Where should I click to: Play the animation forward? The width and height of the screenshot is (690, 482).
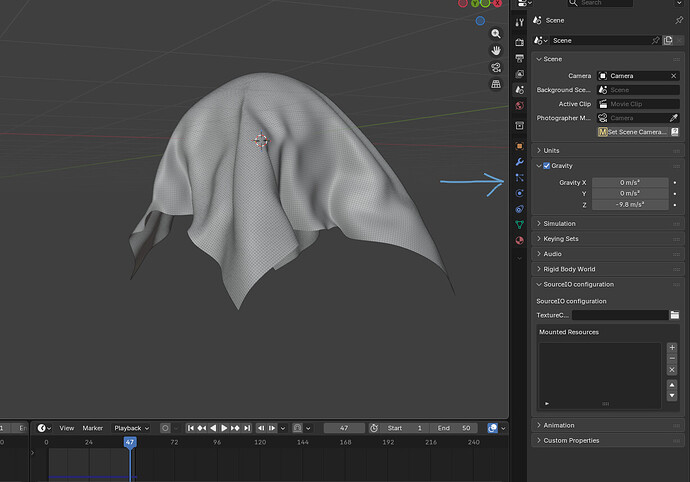(224, 428)
